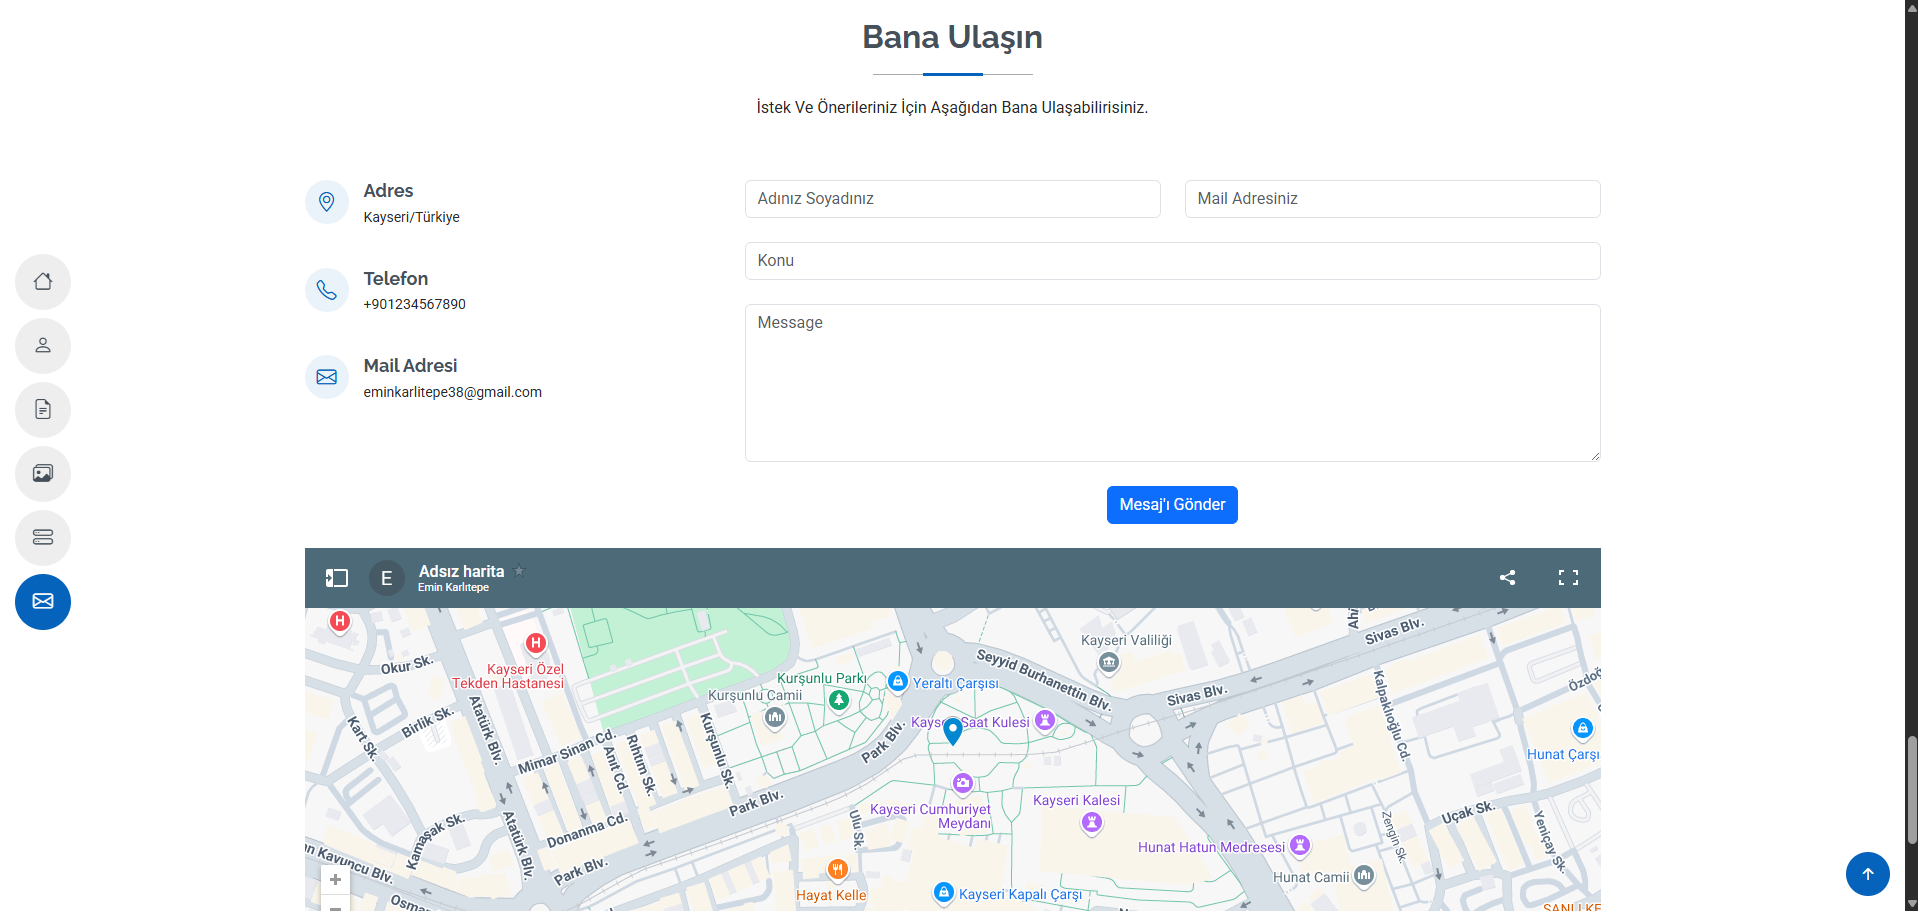Image resolution: width=1918 pixels, height=911 pixels.
Task: Select the Hunat Hatun Medresesi marker
Action: click(x=1300, y=845)
